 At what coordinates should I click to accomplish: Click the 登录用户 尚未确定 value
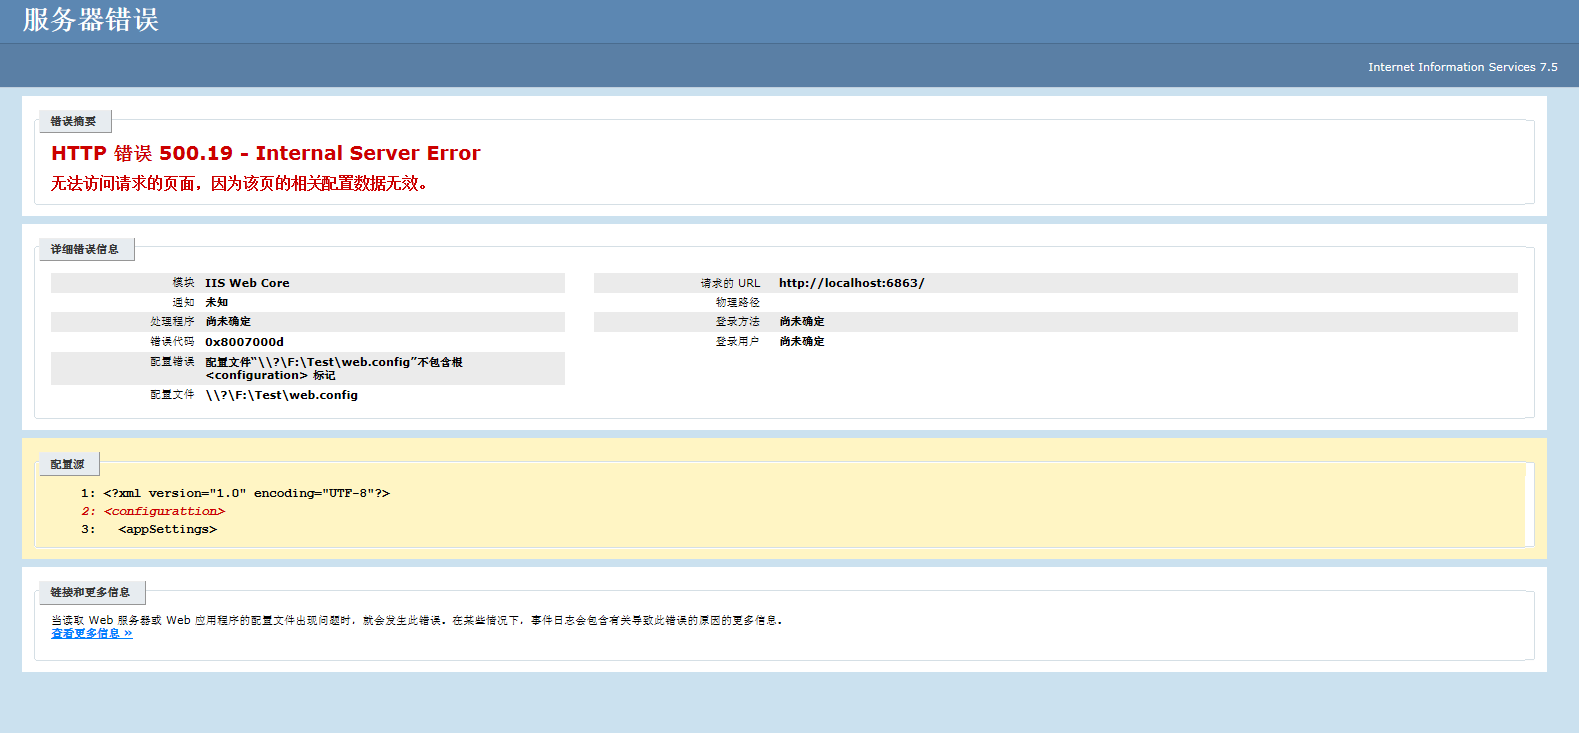click(x=802, y=341)
